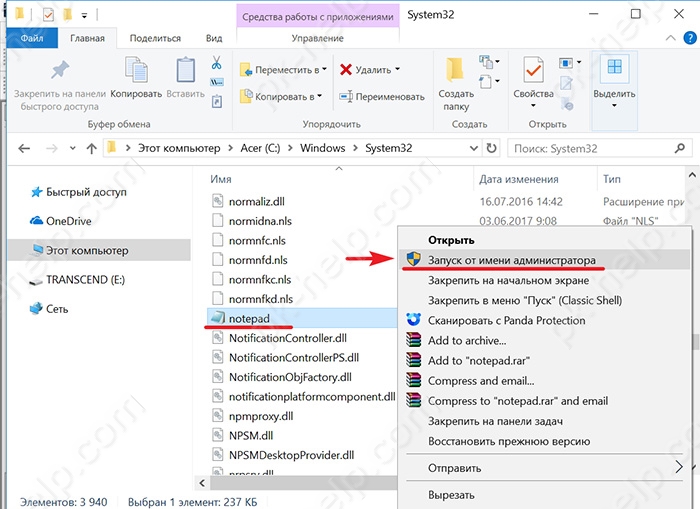Choose Открыть in the context menu
This screenshot has height=509, width=700.
pos(544,240)
